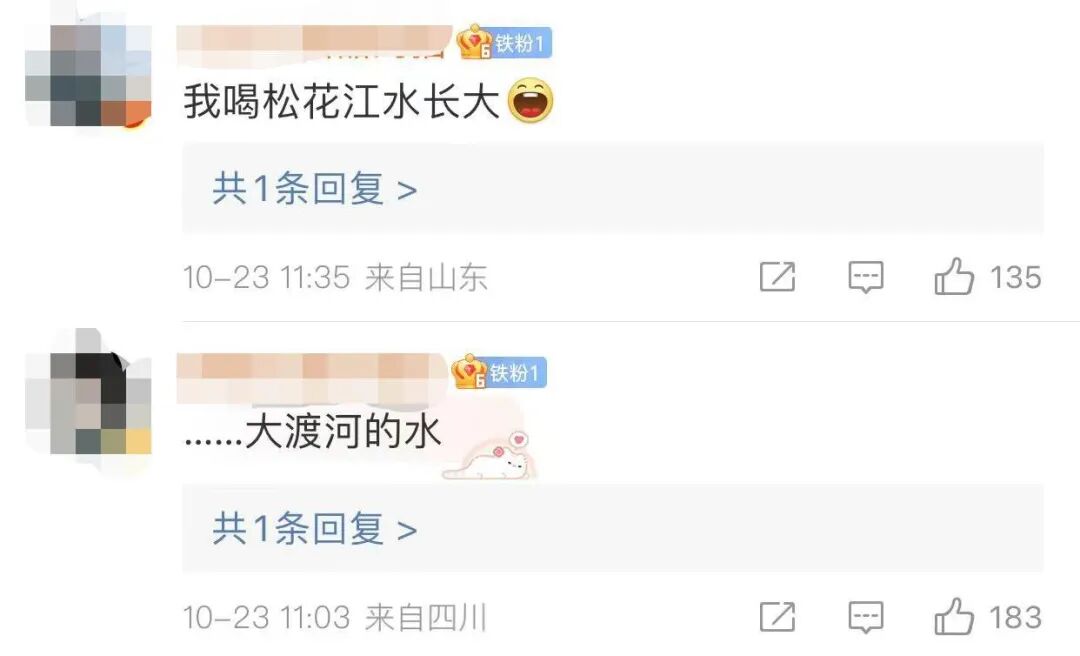This screenshot has width=1080, height=656.
Task: Open the blurred username of the second commenter
Action: [312, 377]
